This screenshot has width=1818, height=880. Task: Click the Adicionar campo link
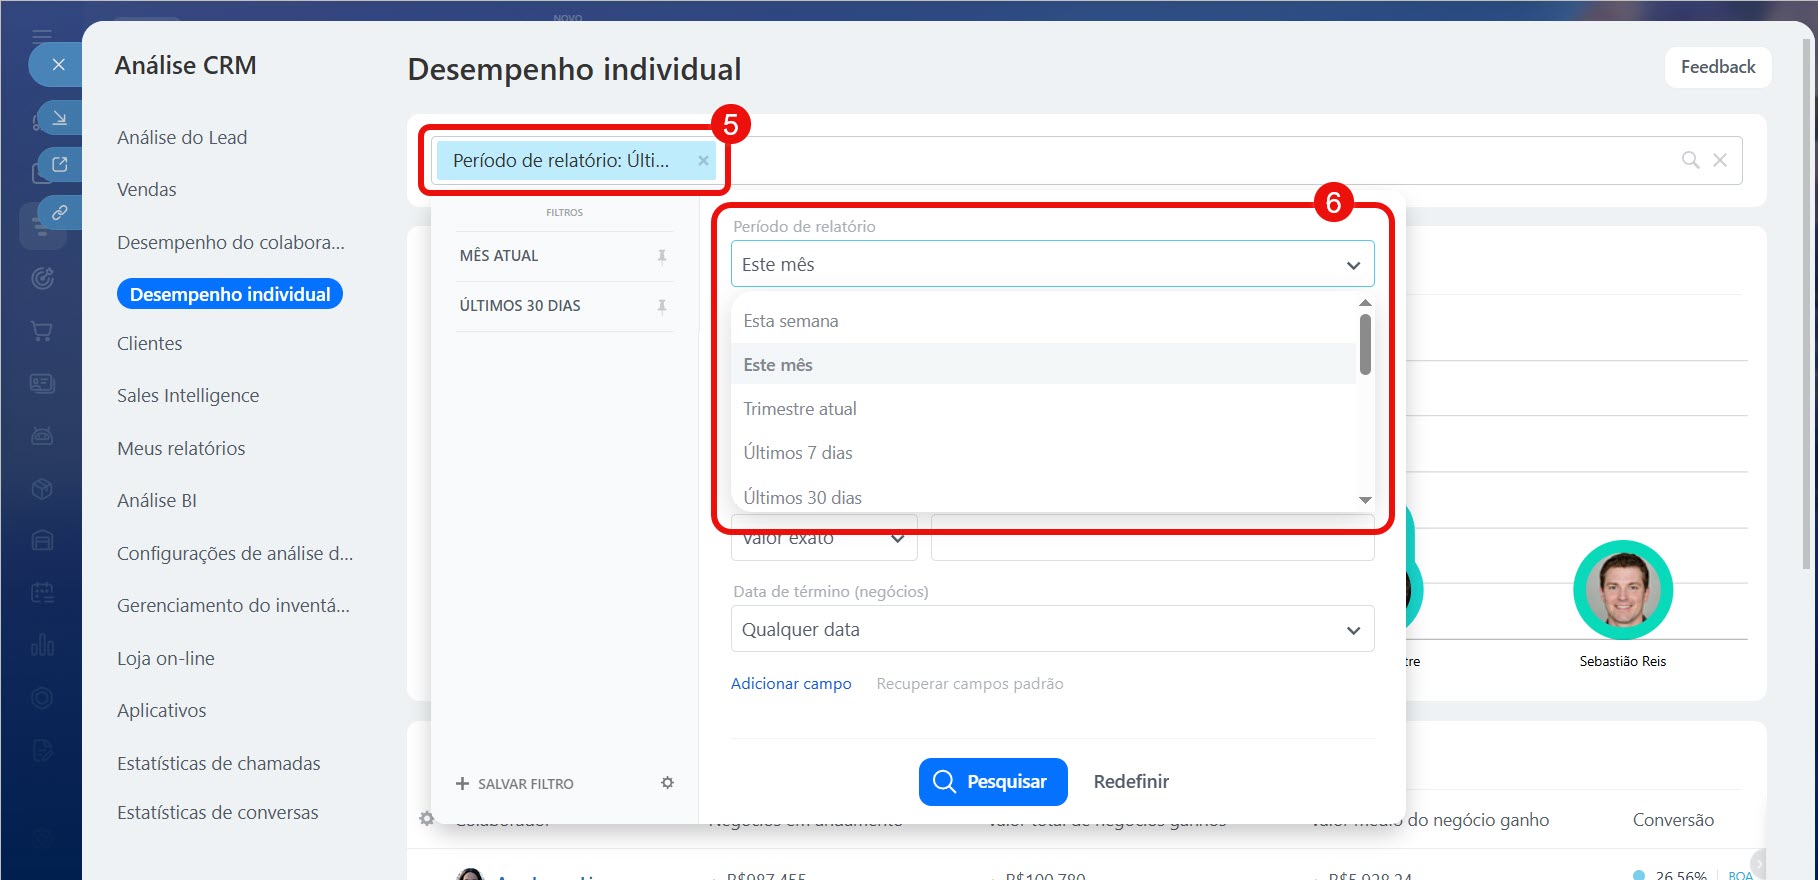(791, 684)
